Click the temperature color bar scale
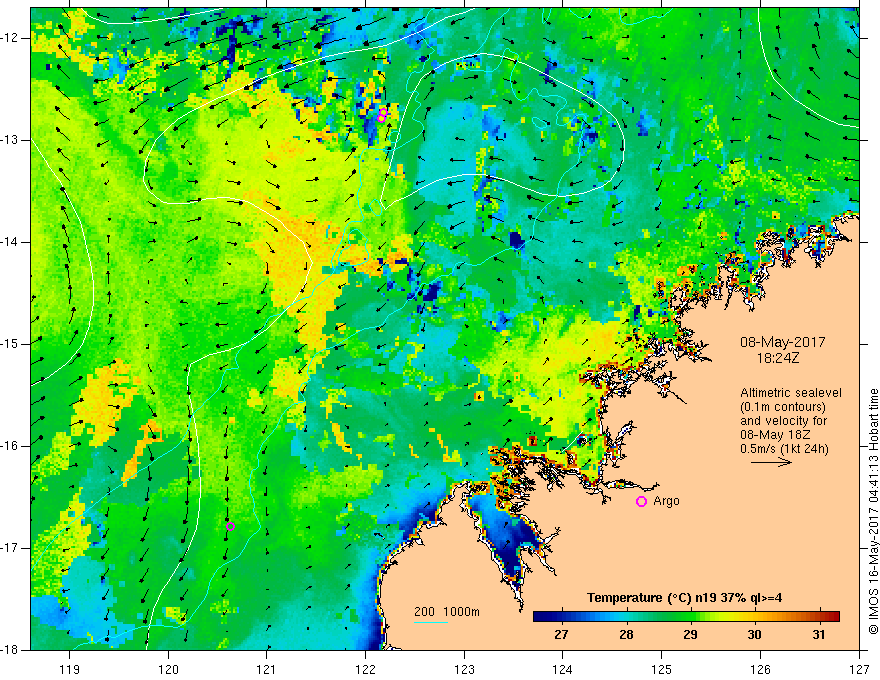The height and width of the screenshot is (680, 880). pyautogui.click(x=686, y=616)
